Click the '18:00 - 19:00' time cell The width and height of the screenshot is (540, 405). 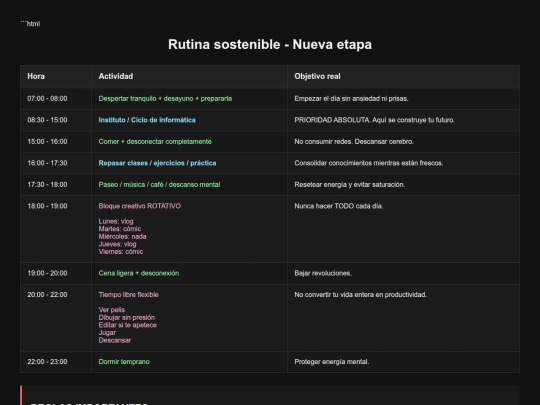coord(47,206)
